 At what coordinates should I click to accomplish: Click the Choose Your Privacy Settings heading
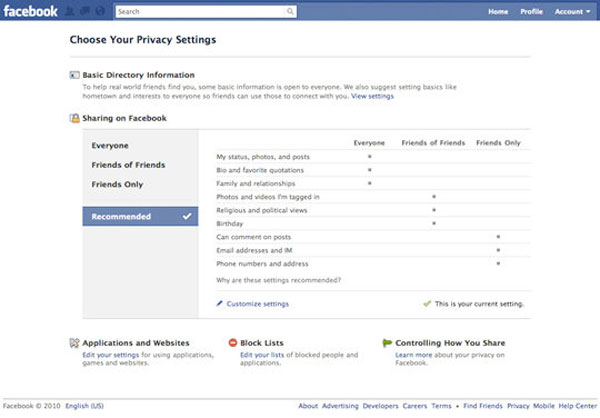click(x=143, y=40)
